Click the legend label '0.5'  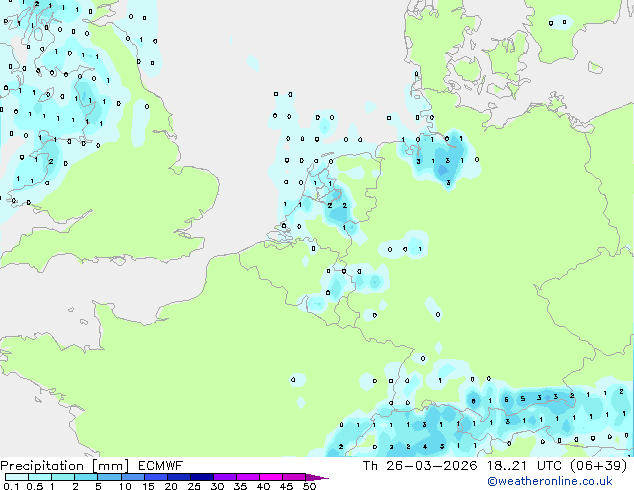point(35,486)
